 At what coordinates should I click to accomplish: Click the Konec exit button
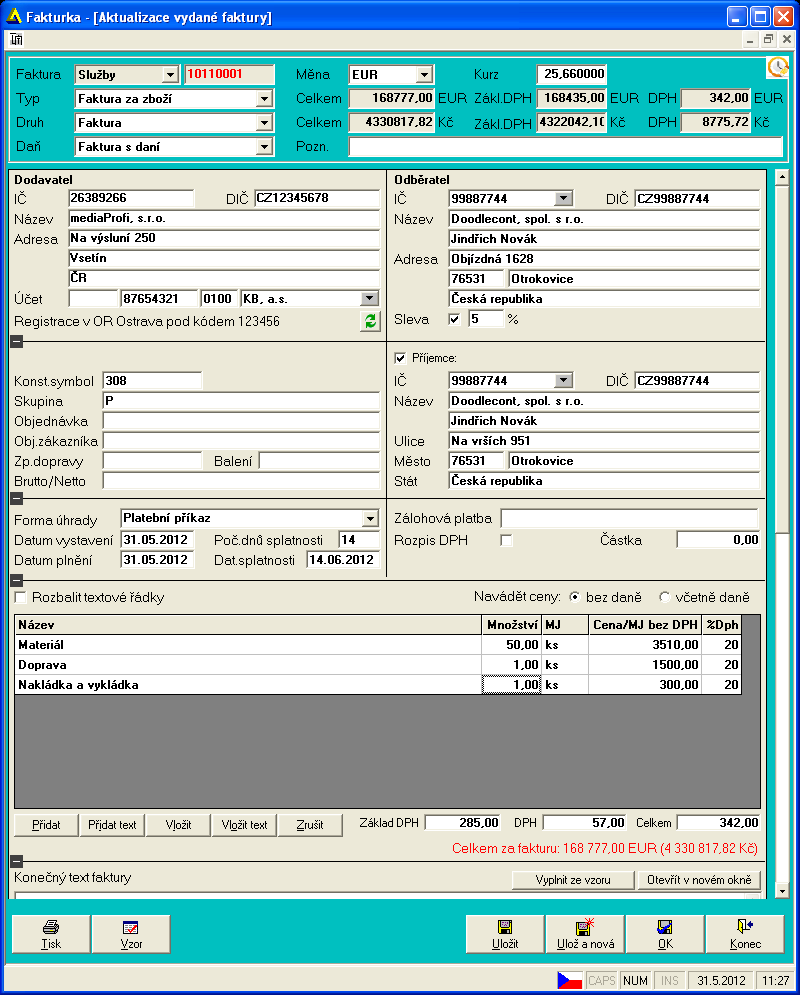745,934
